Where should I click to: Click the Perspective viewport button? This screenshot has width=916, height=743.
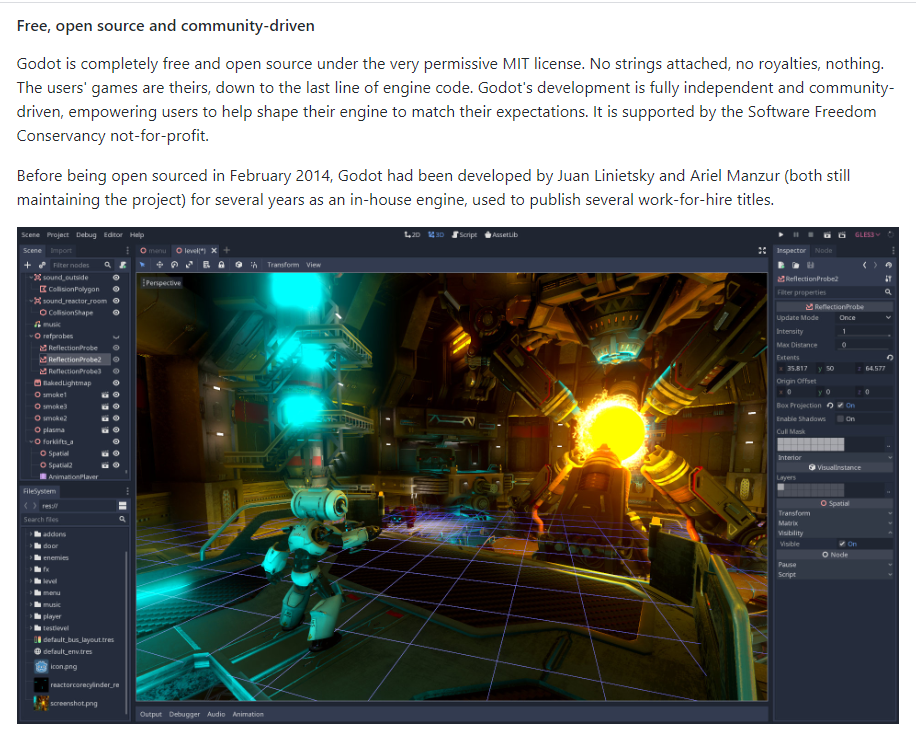click(x=163, y=283)
